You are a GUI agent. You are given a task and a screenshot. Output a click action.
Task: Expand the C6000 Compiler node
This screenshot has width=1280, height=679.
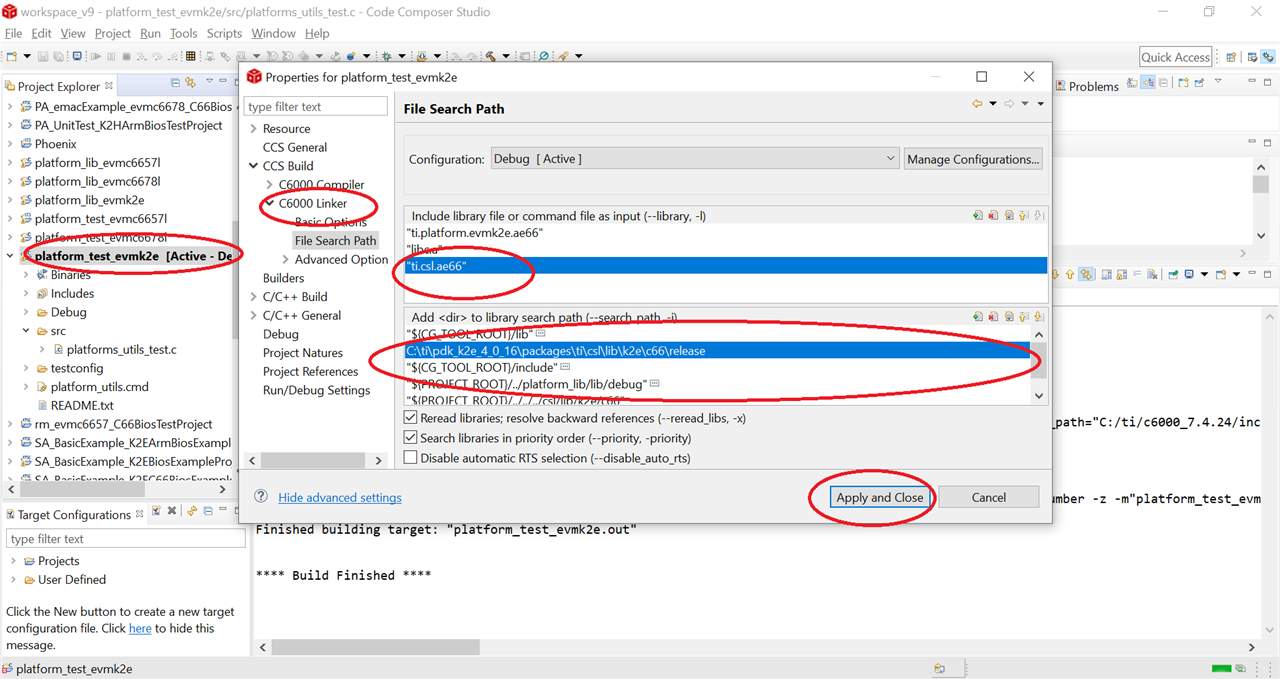point(270,185)
